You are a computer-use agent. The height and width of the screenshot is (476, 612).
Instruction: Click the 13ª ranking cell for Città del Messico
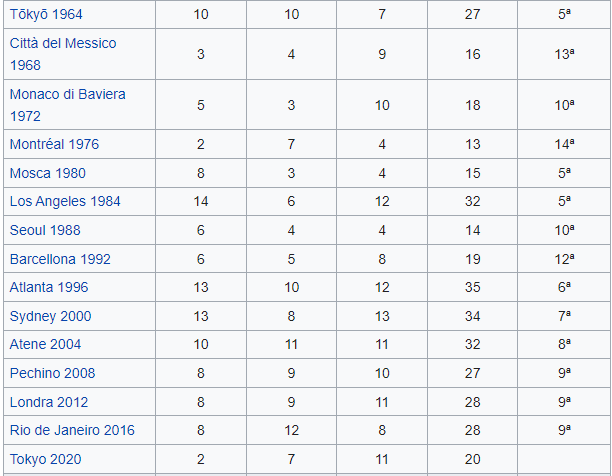click(564, 54)
